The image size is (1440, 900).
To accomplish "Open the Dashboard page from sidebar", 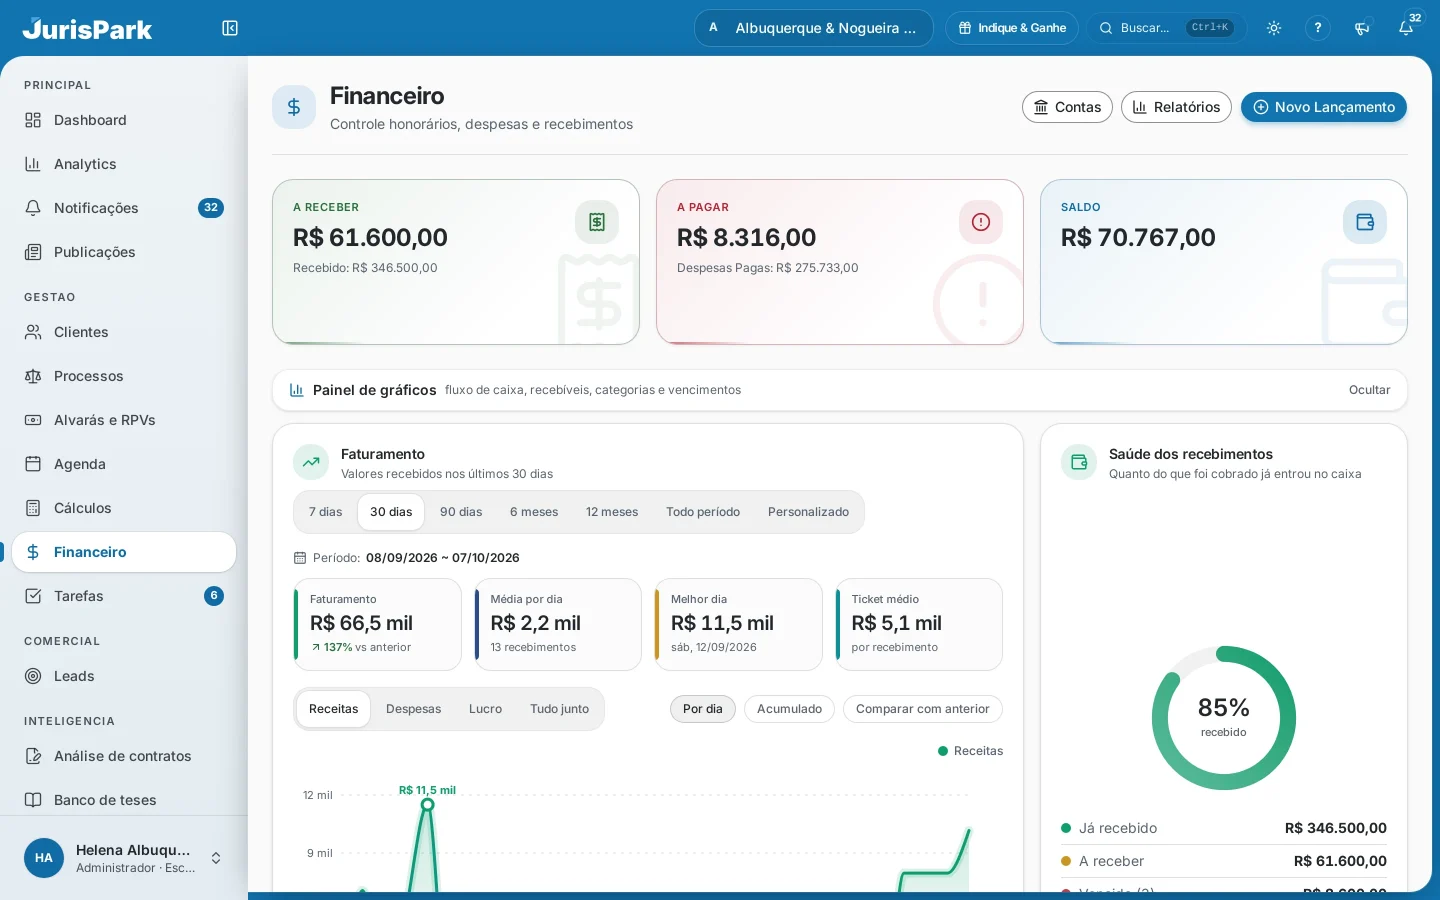I will click(124, 120).
